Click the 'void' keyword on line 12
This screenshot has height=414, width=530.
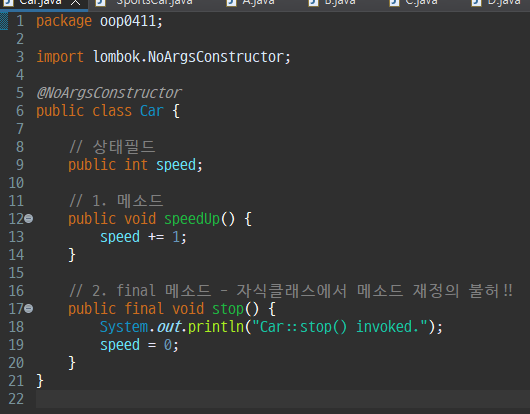[x=140, y=219]
